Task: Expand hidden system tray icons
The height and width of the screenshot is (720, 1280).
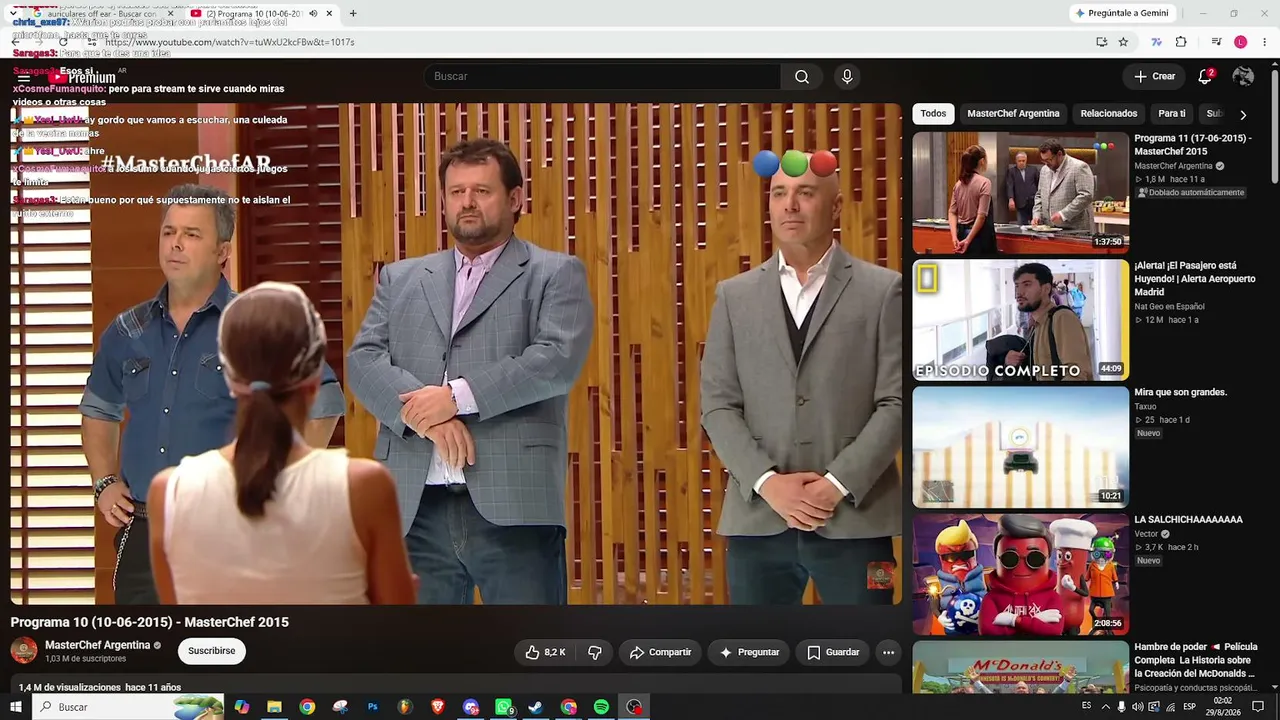Action: click(1104, 707)
